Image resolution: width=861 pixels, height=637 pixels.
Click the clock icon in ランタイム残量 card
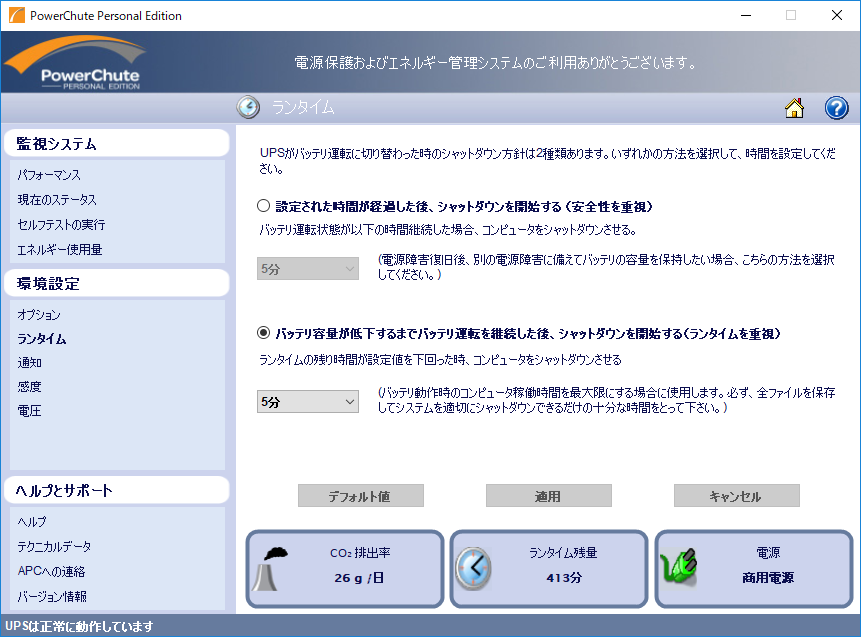[473, 569]
